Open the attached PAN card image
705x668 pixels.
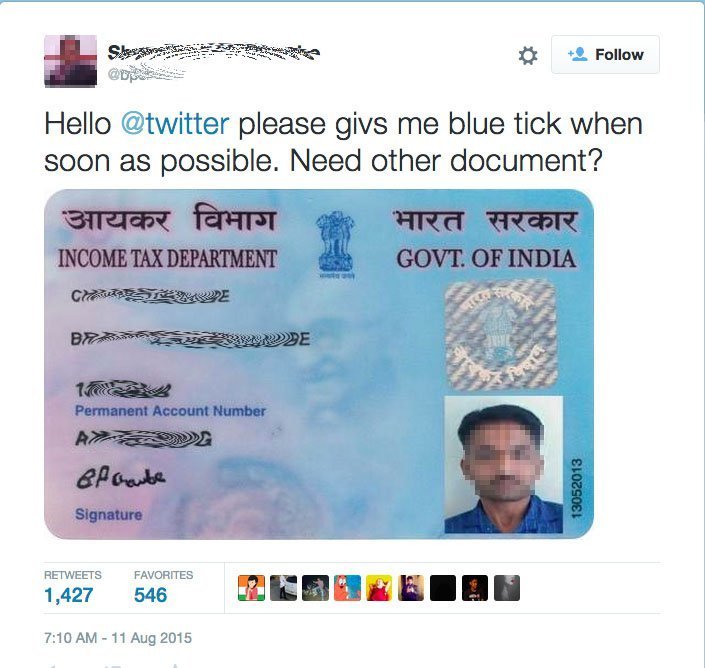(319, 364)
